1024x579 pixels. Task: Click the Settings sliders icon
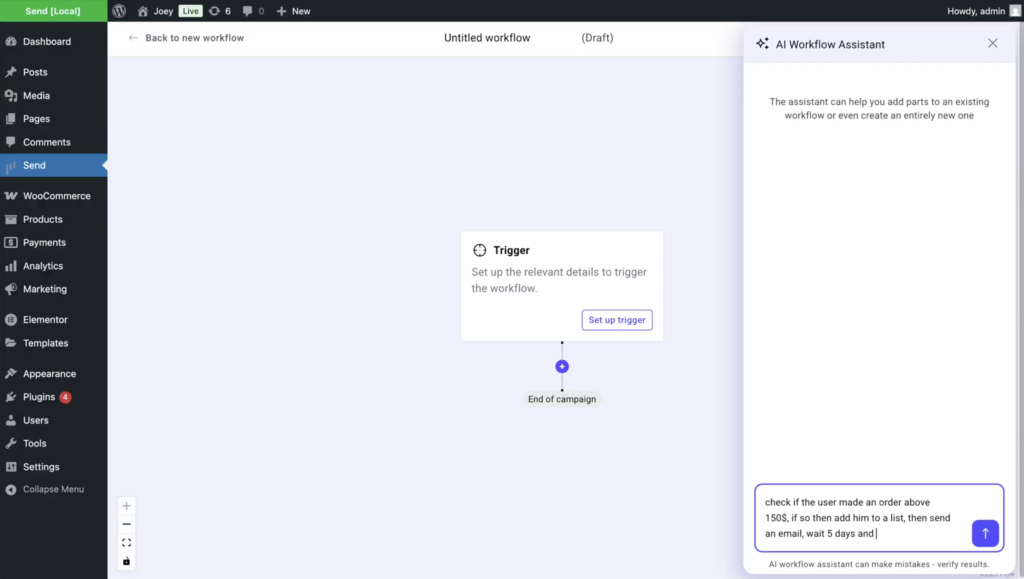click(x=11, y=467)
